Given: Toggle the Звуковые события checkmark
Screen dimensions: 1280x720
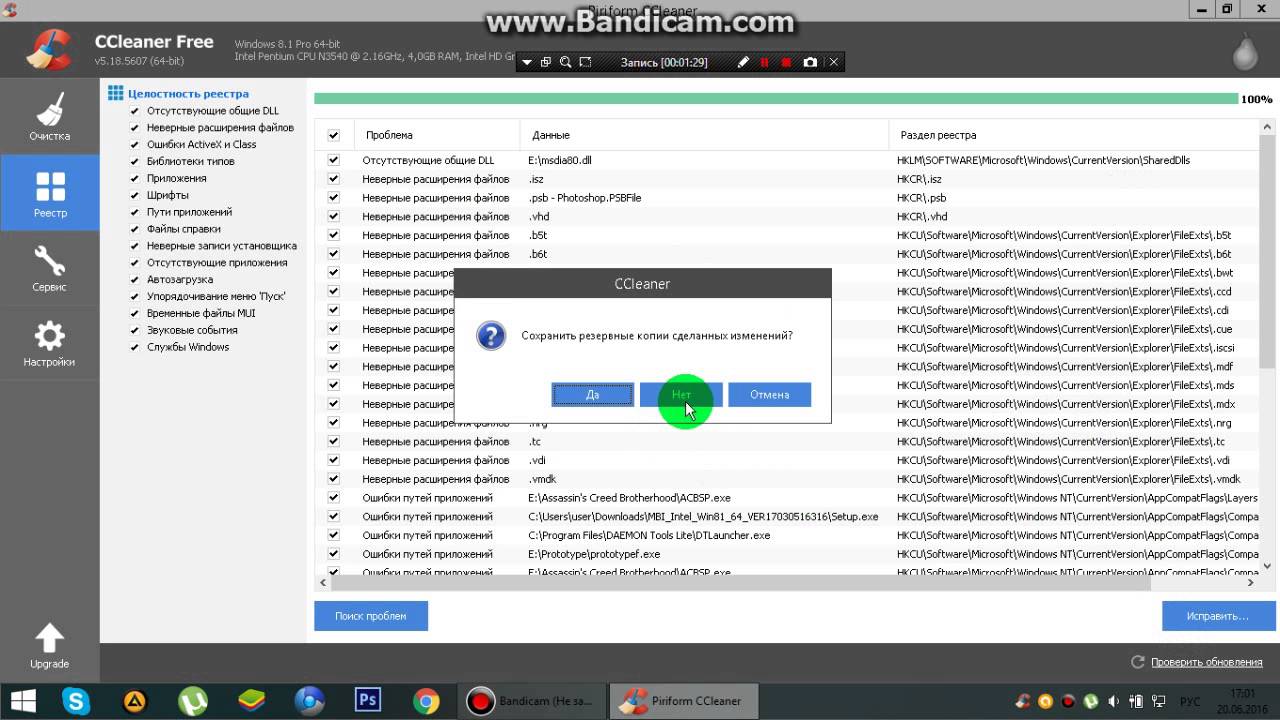Looking at the screenshot, I should coord(135,330).
